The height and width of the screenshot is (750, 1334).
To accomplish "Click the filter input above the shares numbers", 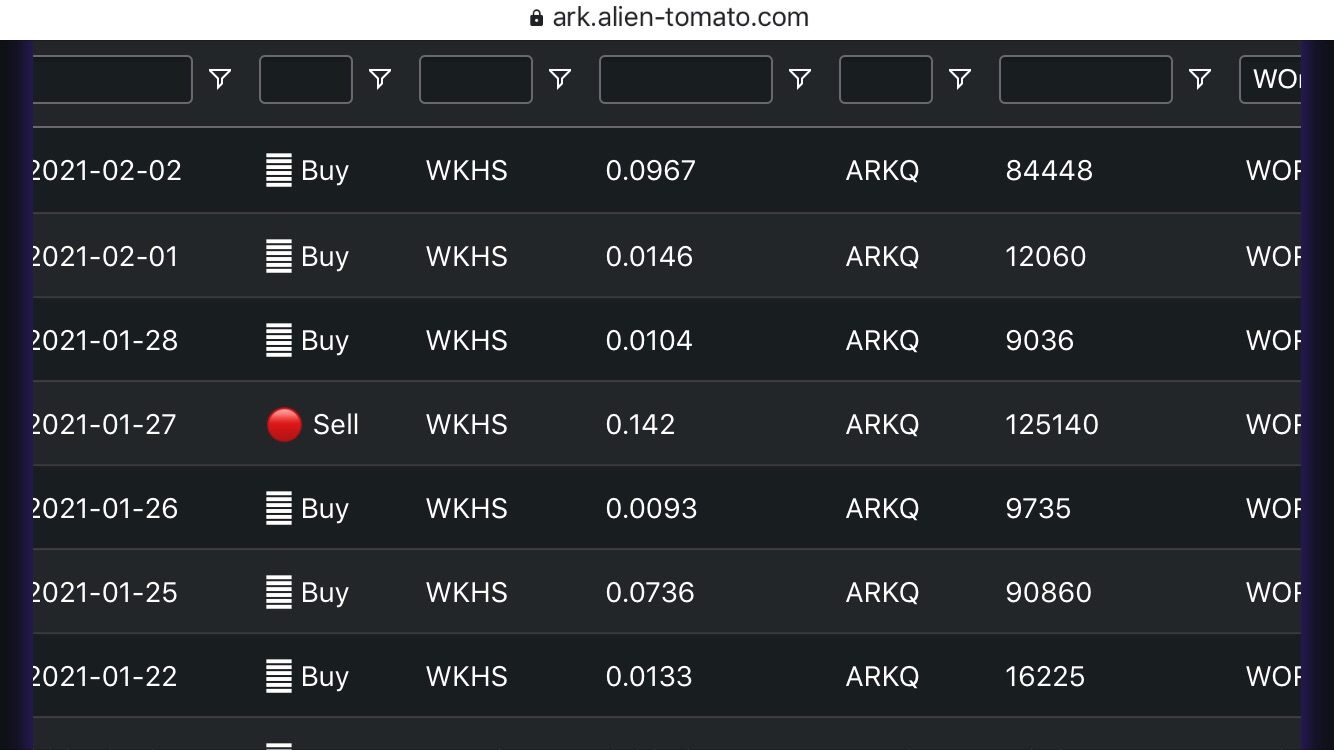I will [1085, 79].
